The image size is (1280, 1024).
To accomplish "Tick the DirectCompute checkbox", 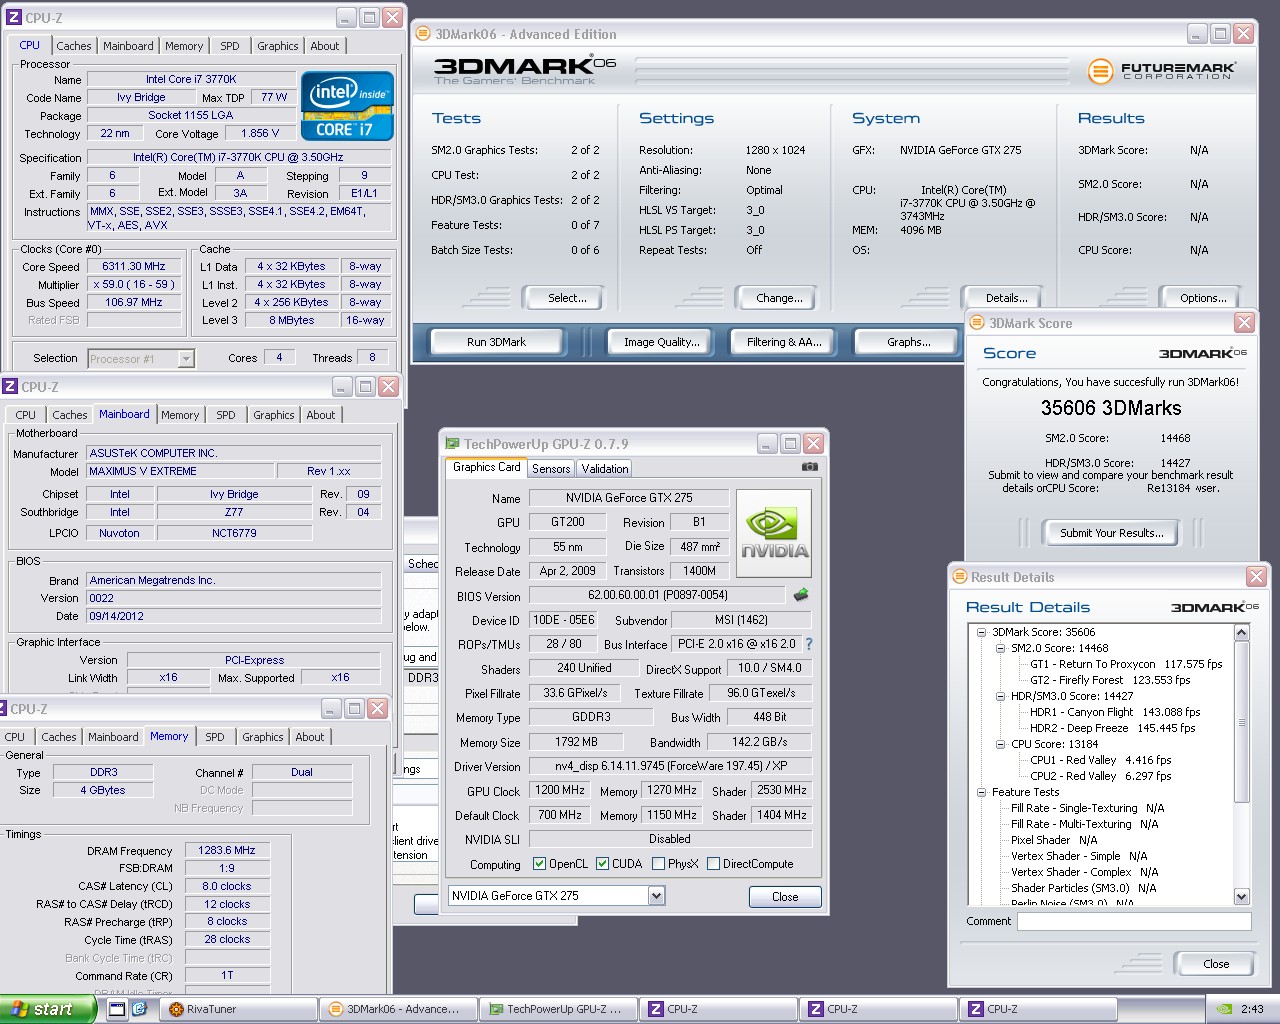I will 713,864.
